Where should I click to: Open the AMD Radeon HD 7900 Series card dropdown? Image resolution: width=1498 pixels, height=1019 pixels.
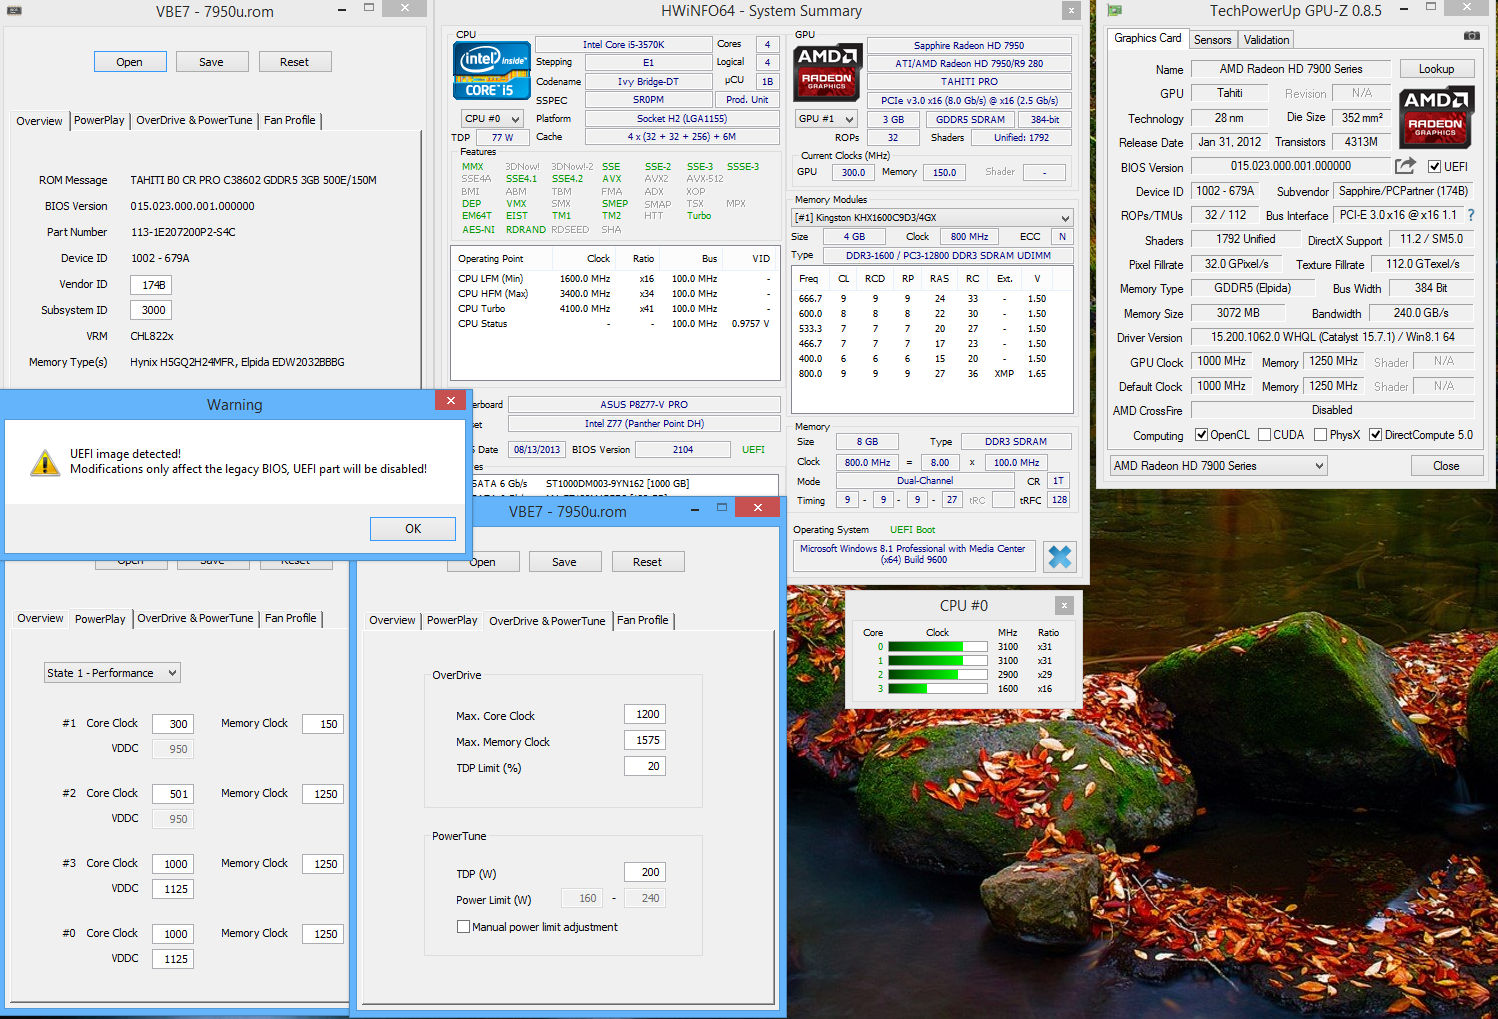tap(1218, 466)
